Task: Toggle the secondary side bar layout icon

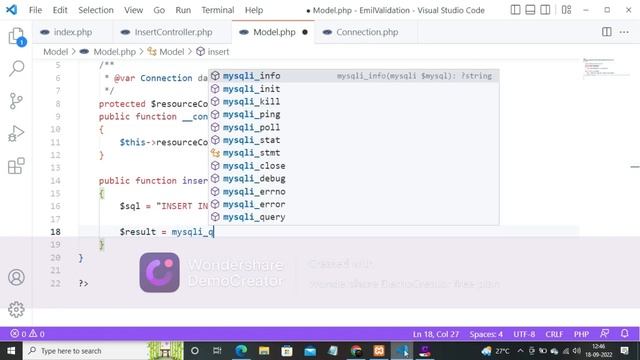Action: click(x=545, y=10)
